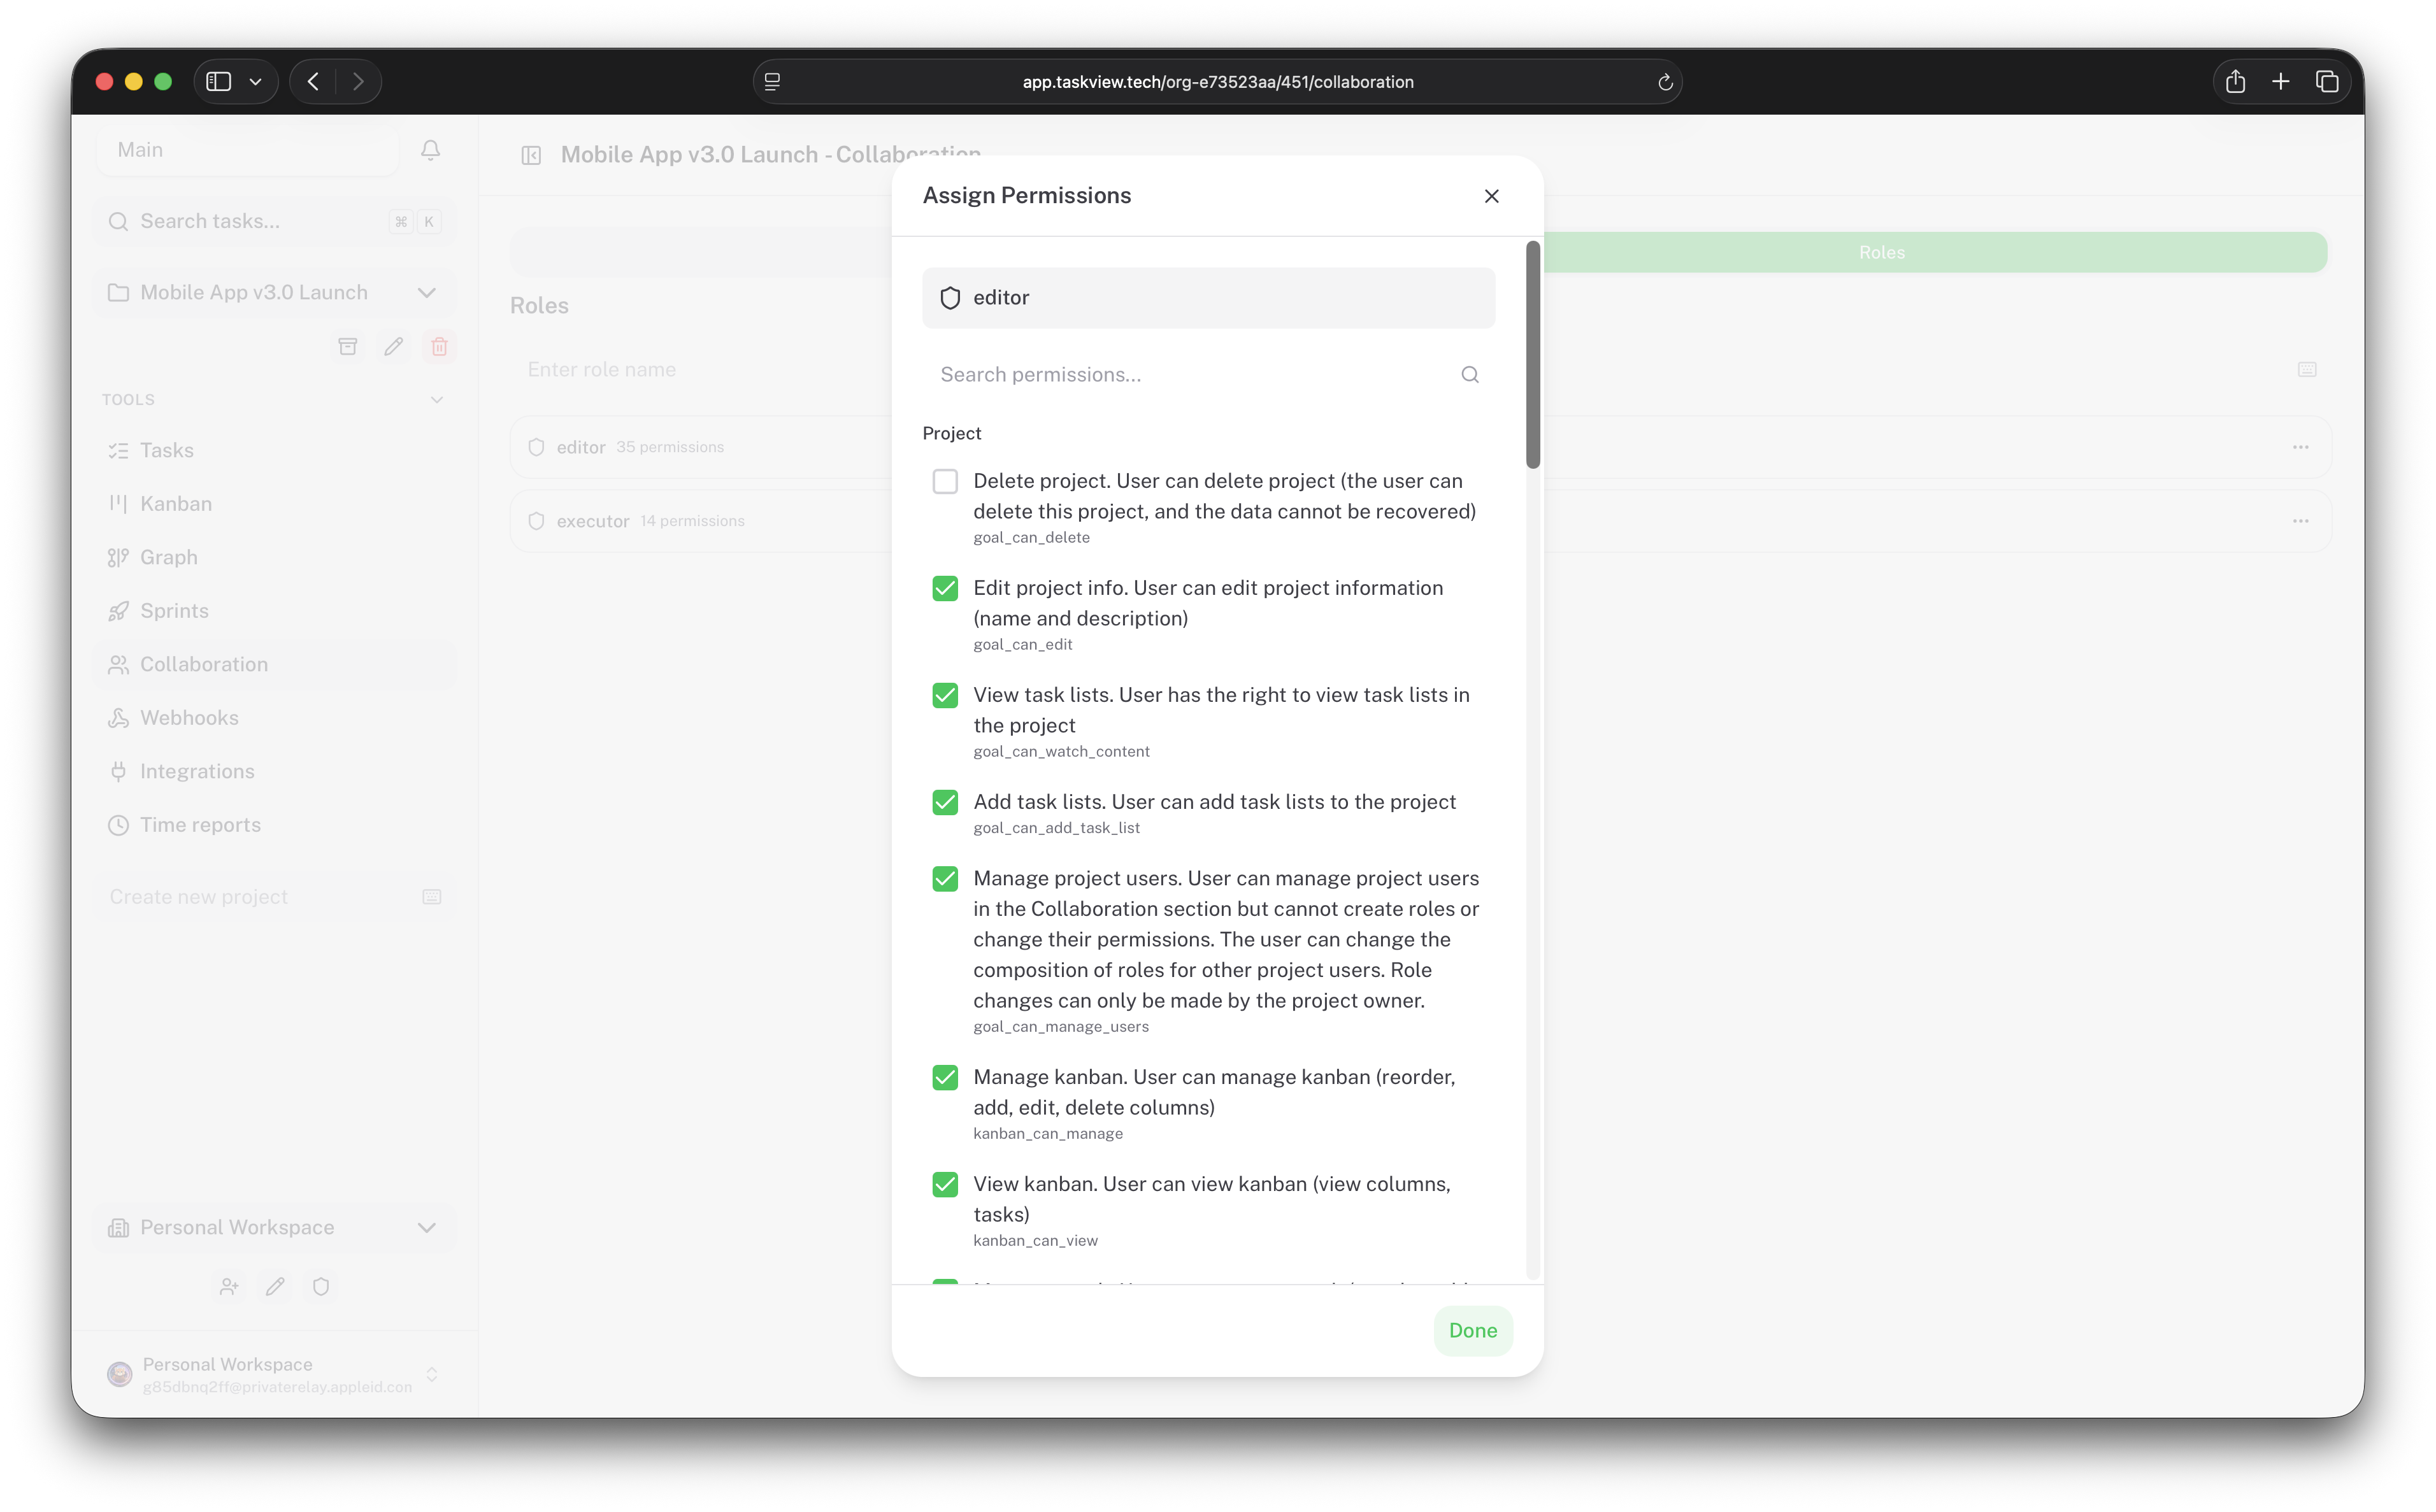2436x1512 pixels.
Task: Focus the Search tasks field
Action: click(x=275, y=221)
